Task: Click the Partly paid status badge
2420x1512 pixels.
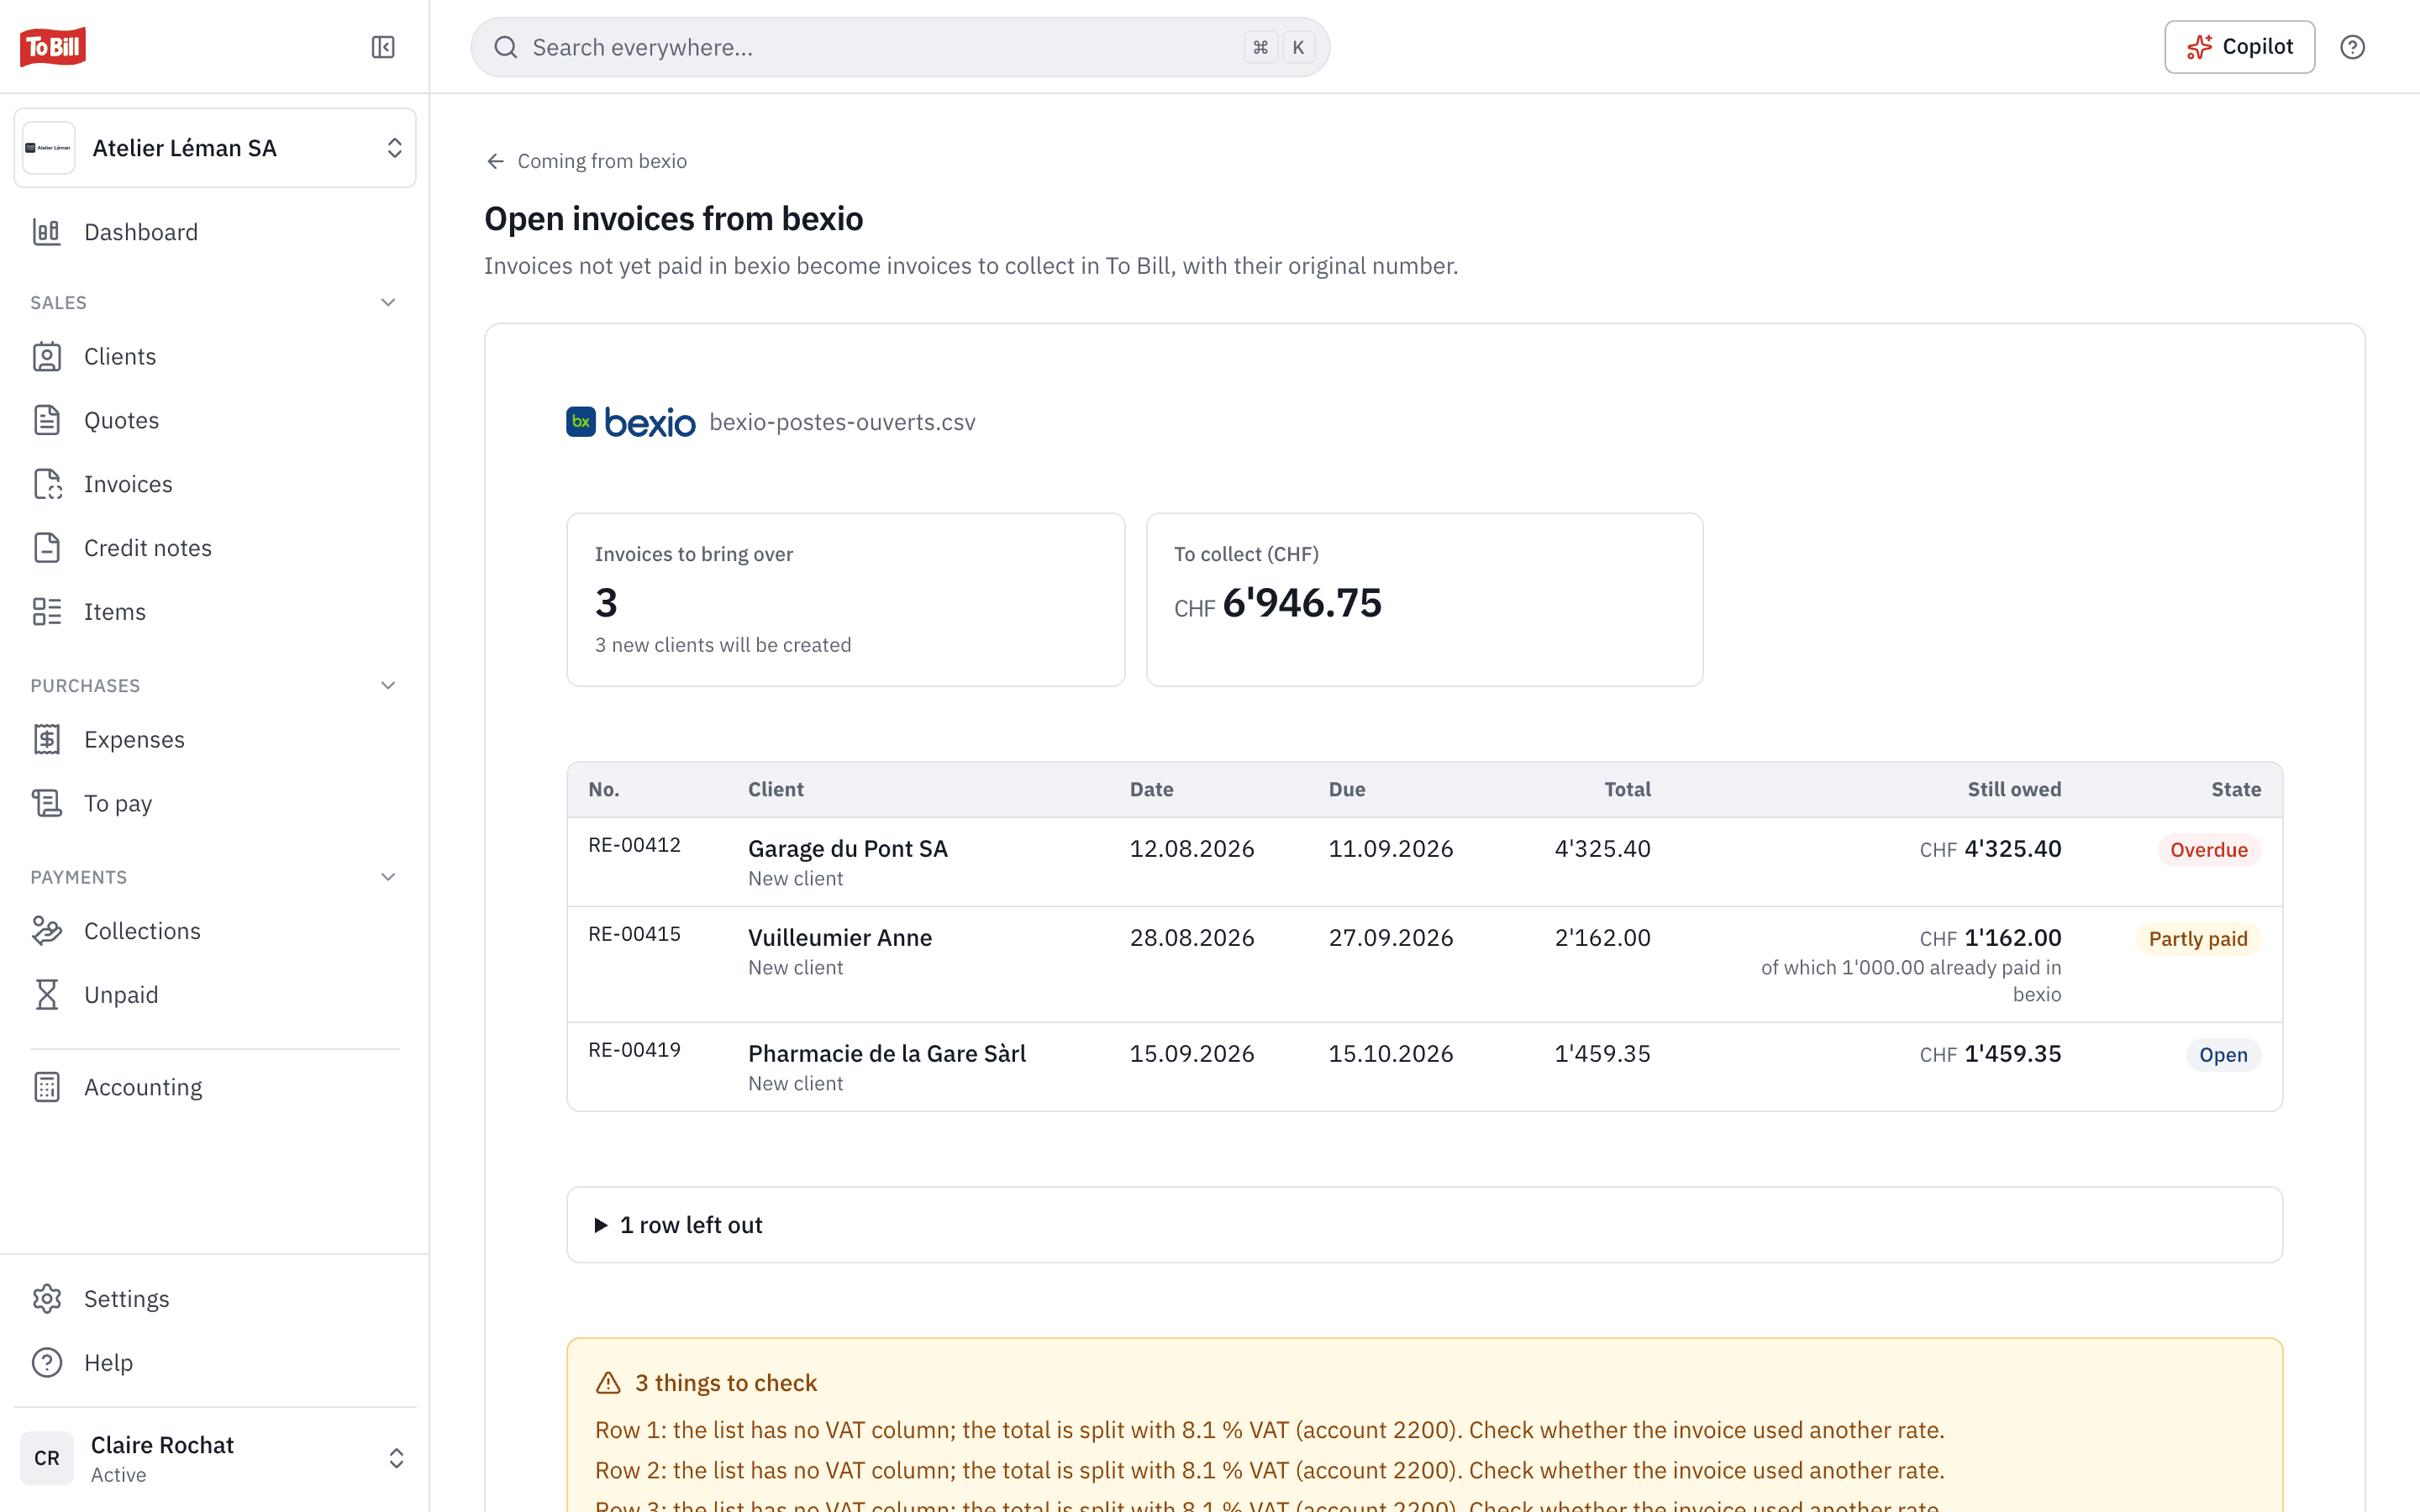Action: [2198, 939]
